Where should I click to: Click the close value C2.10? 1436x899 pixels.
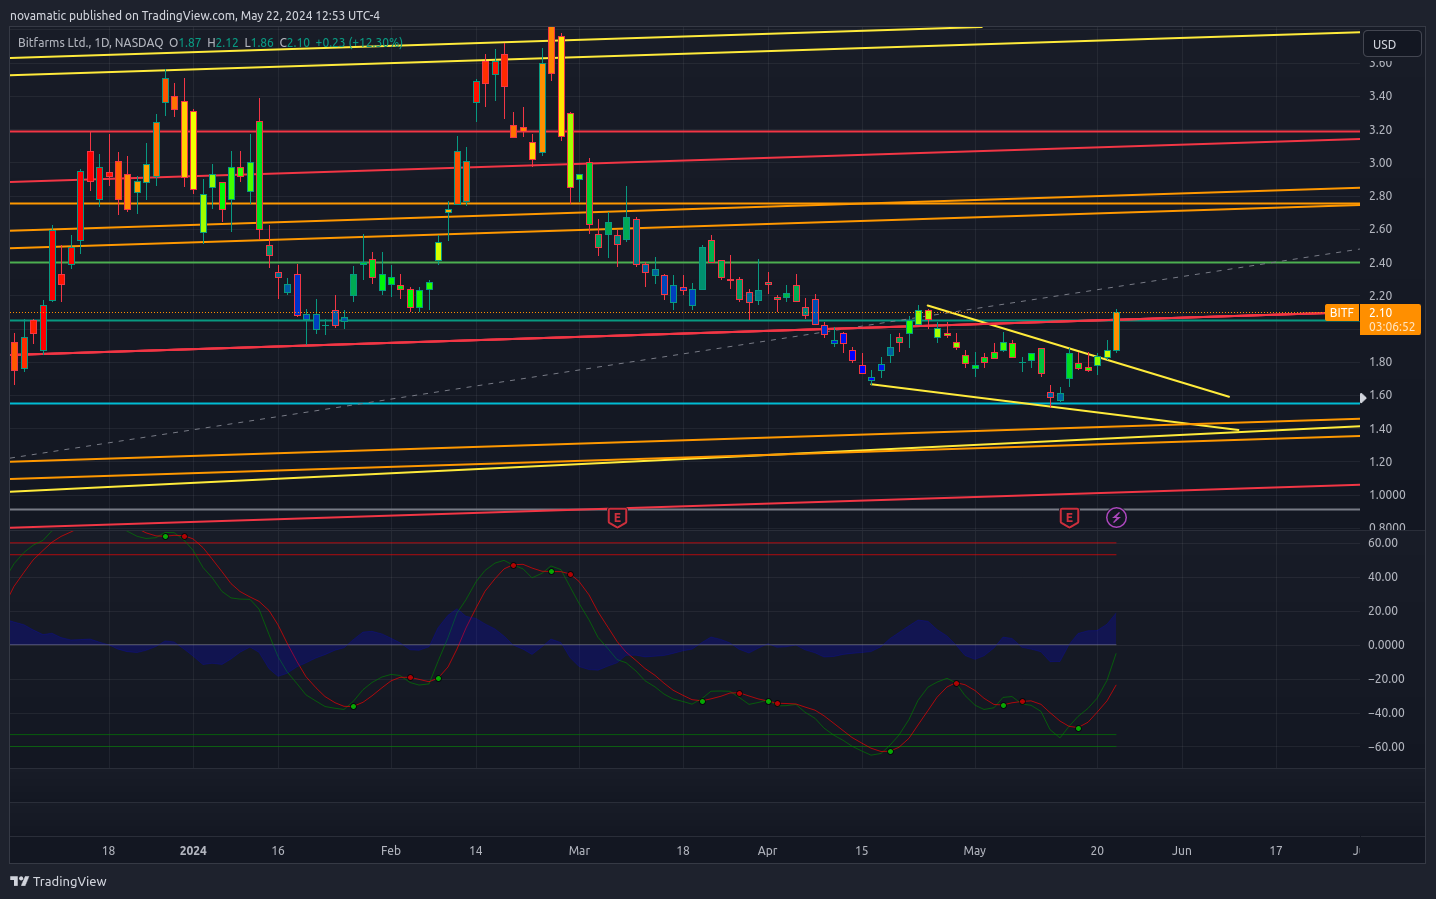coord(294,43)
